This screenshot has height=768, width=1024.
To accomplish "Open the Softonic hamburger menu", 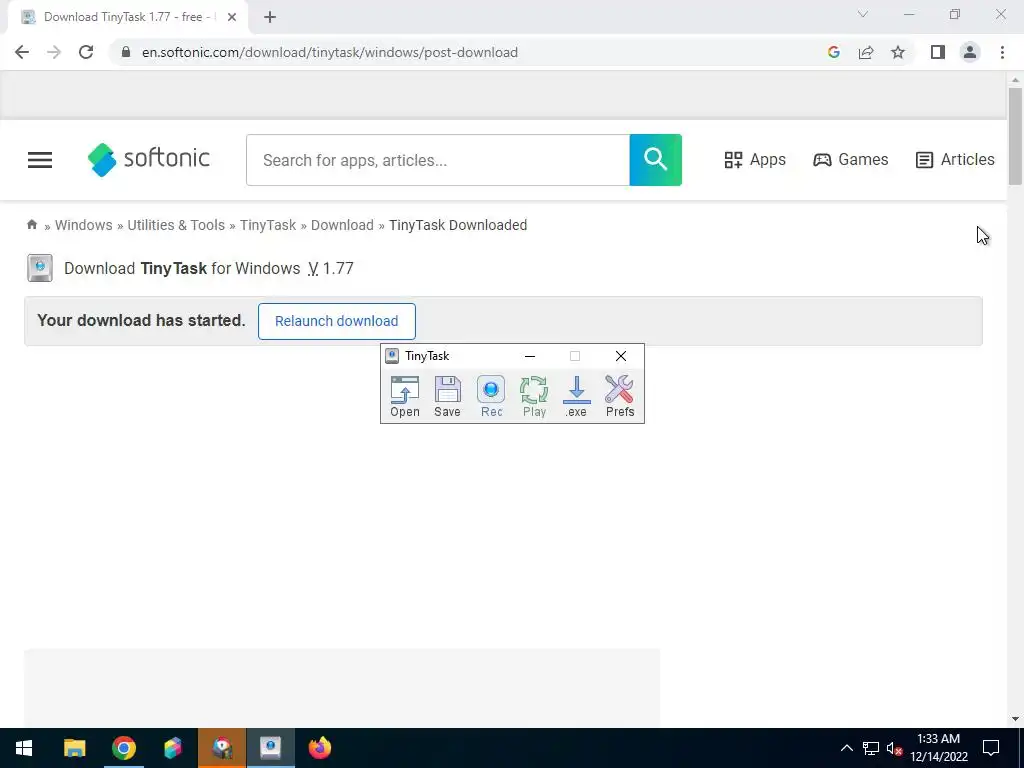I will [40, 160].
